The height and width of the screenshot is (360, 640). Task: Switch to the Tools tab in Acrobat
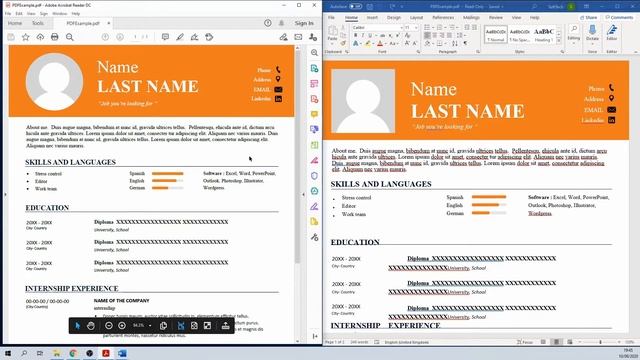[x=38, y=23]
